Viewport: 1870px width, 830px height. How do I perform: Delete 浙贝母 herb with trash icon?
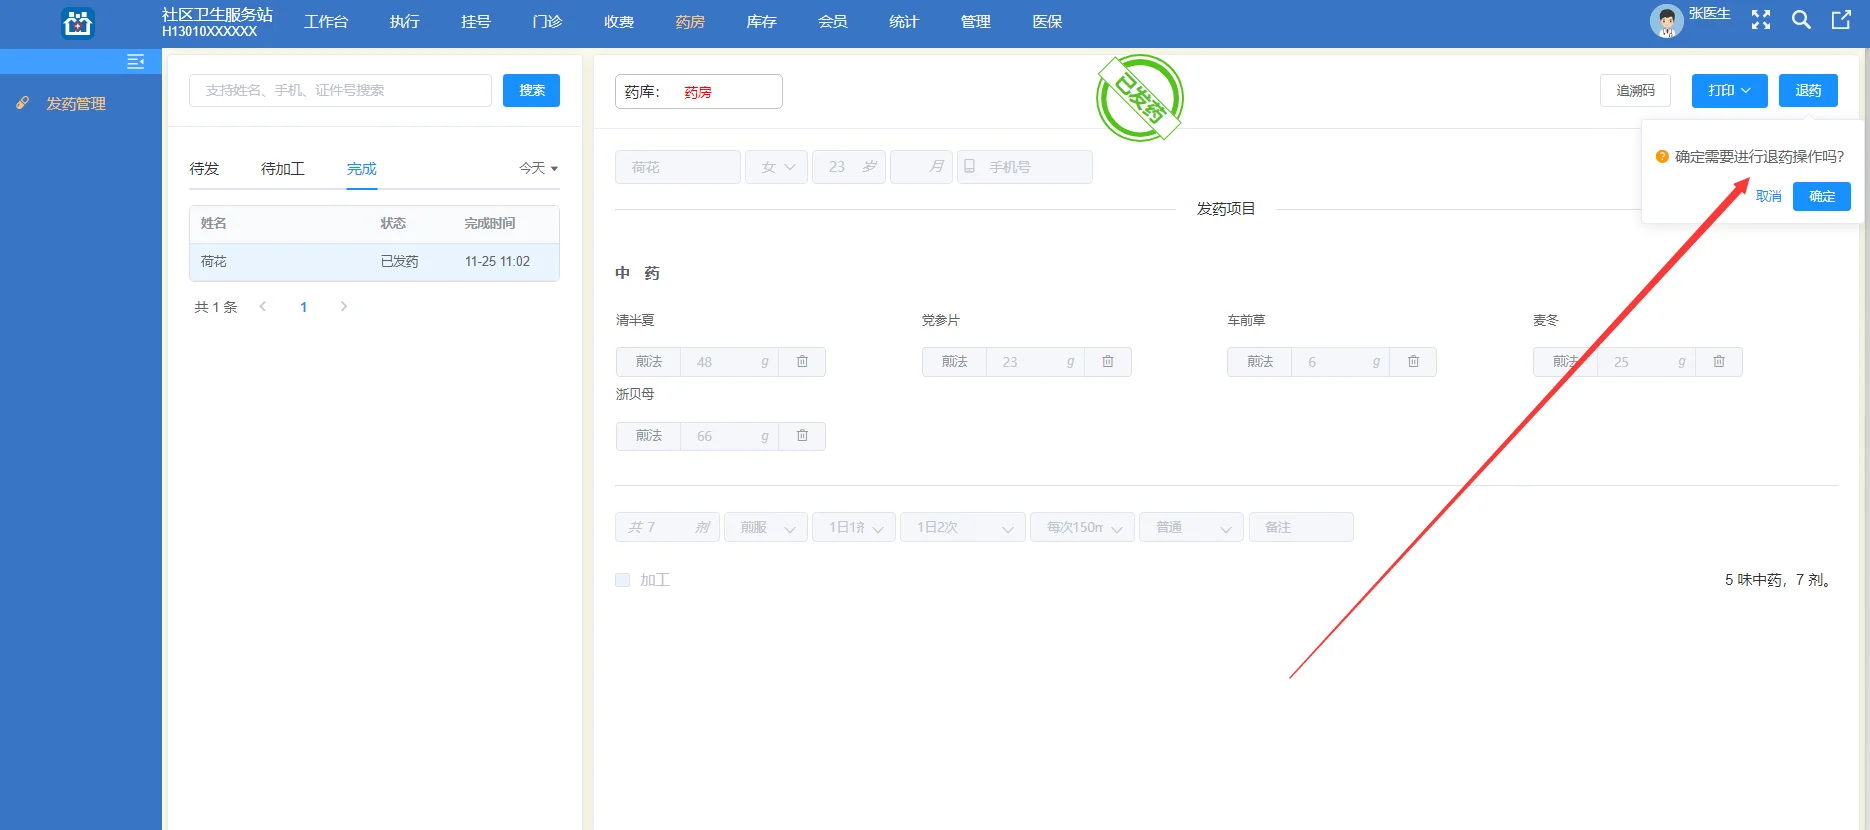coord(802,436)
